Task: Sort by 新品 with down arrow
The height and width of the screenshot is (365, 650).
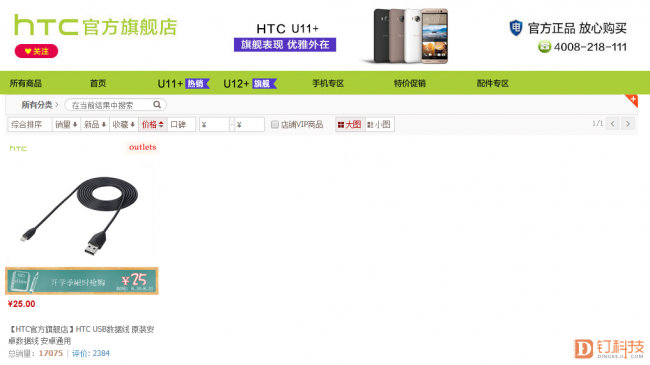Action: coord(95,124)
